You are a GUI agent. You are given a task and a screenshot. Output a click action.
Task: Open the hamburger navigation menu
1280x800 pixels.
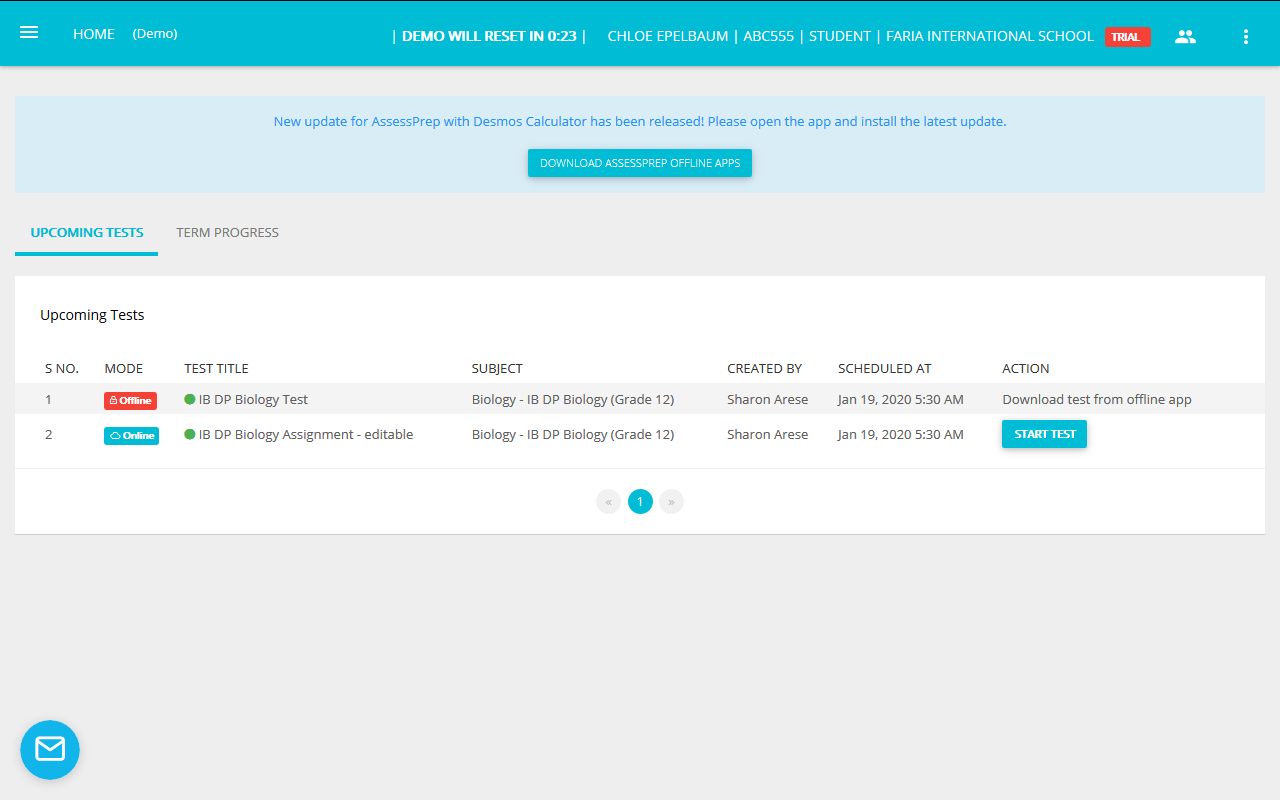29,33
